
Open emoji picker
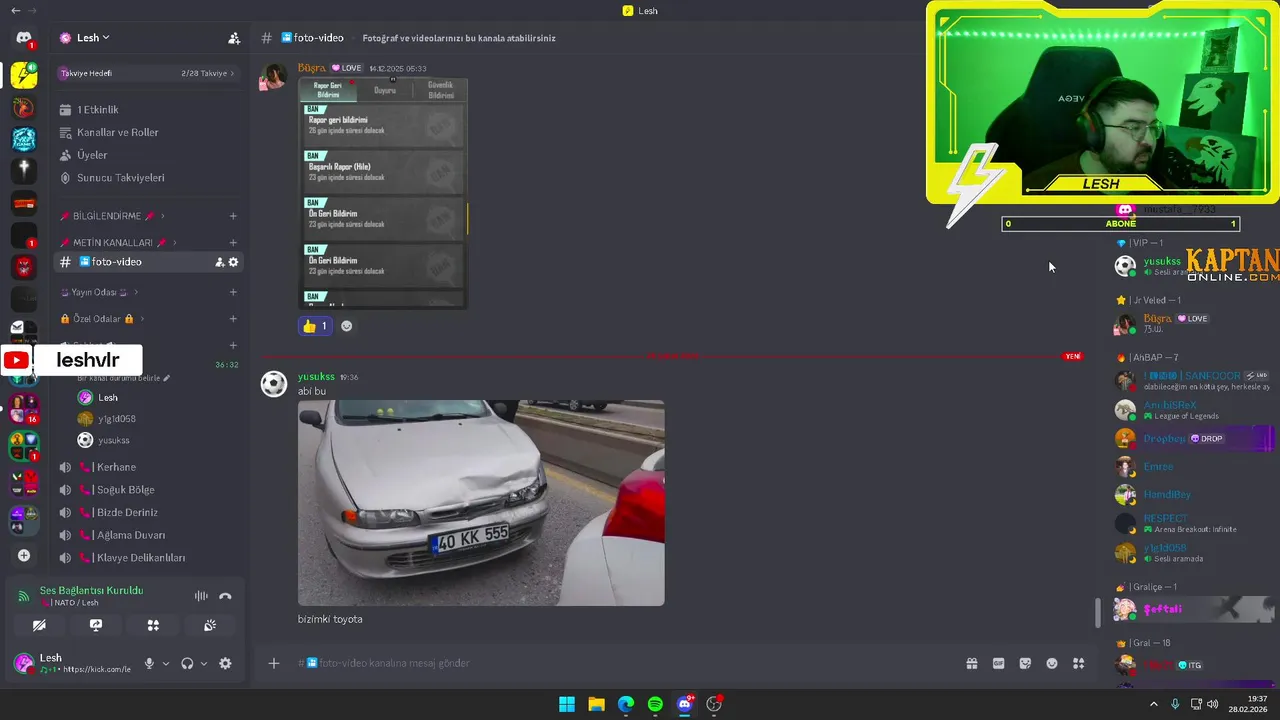pyautogui.click(x=1052, y=663)
